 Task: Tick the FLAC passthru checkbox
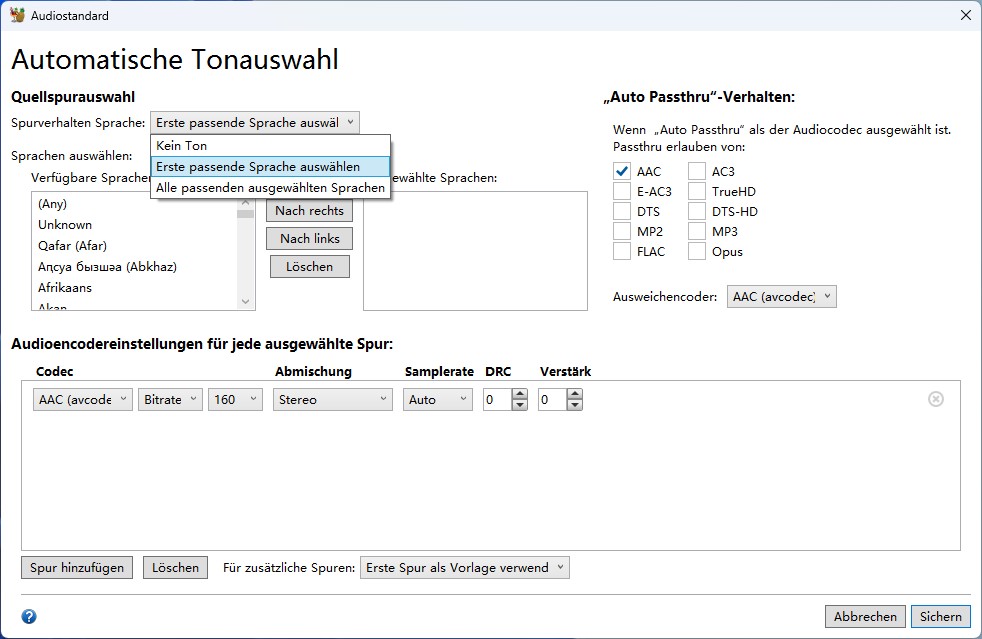click(x=622, y=251)
